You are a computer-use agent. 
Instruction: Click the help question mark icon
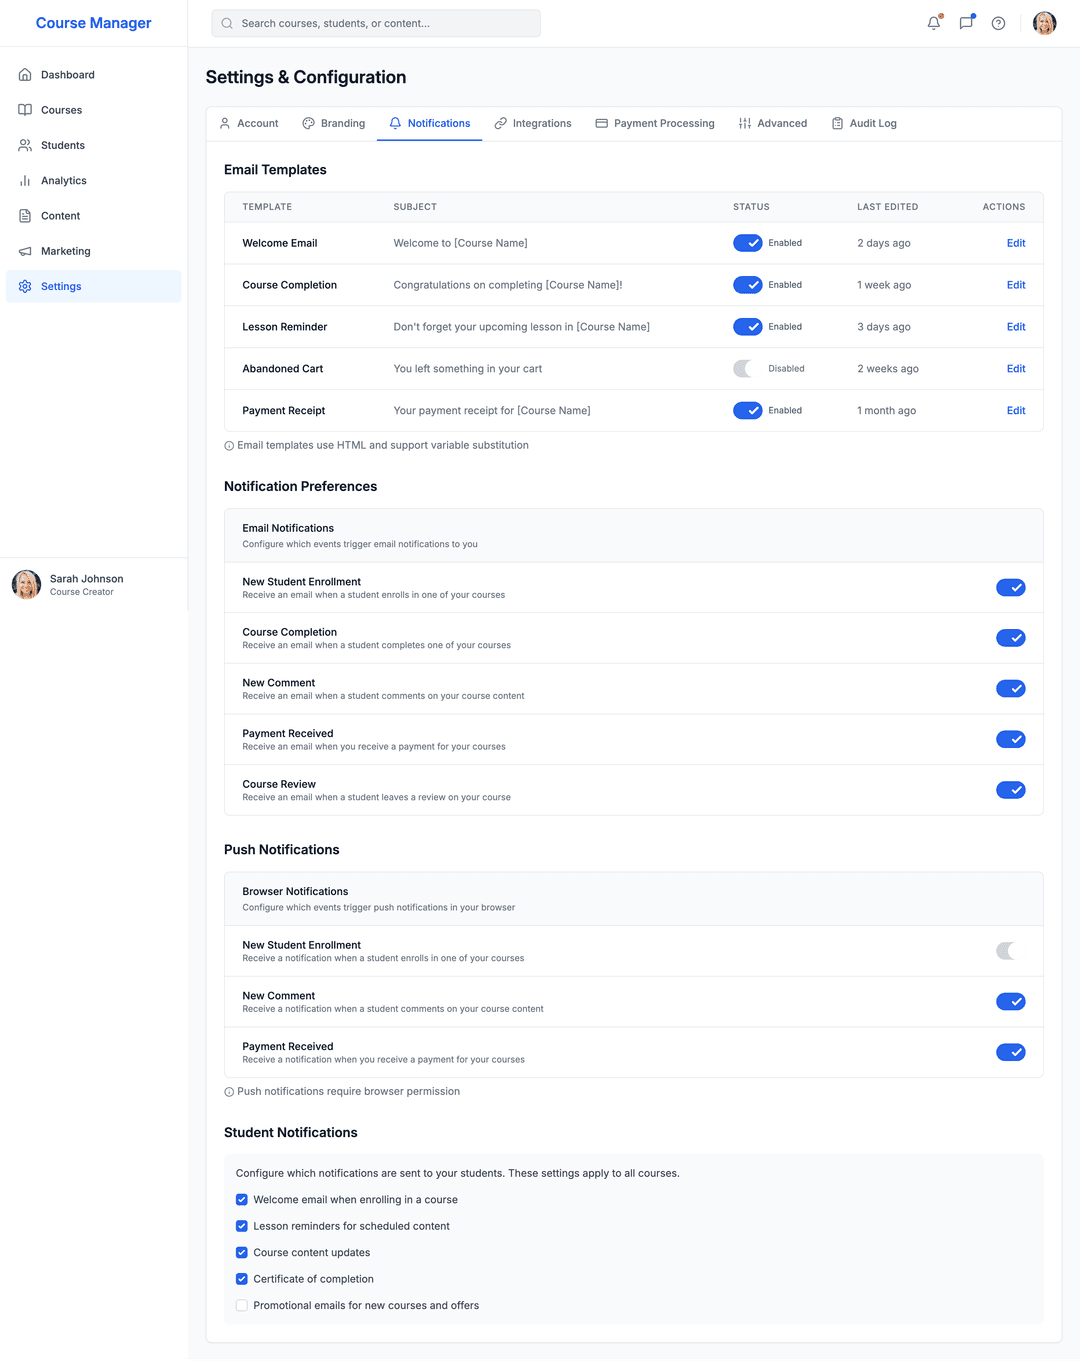coord(998,23)
